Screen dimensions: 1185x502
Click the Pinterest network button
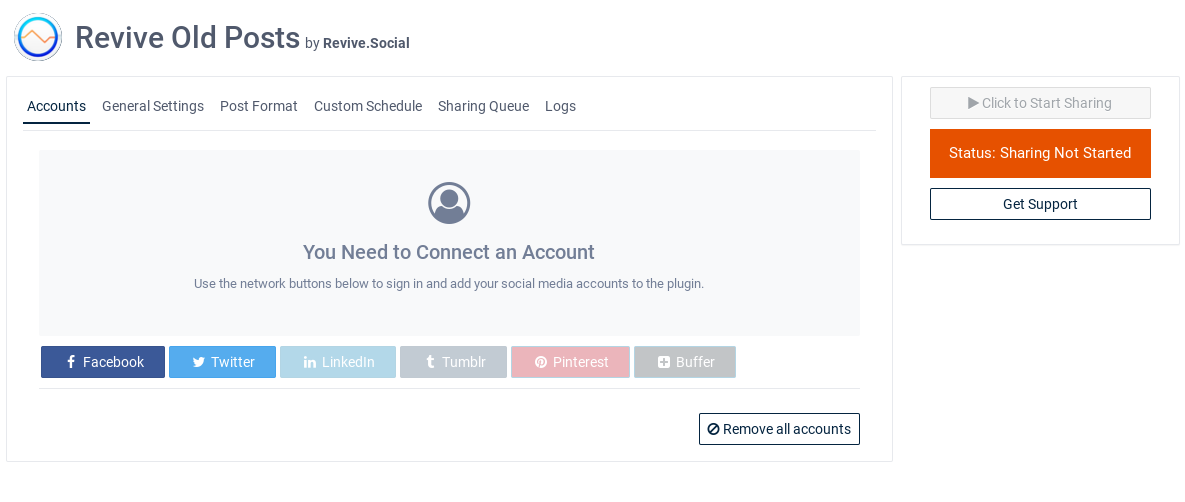coord(570,362)
